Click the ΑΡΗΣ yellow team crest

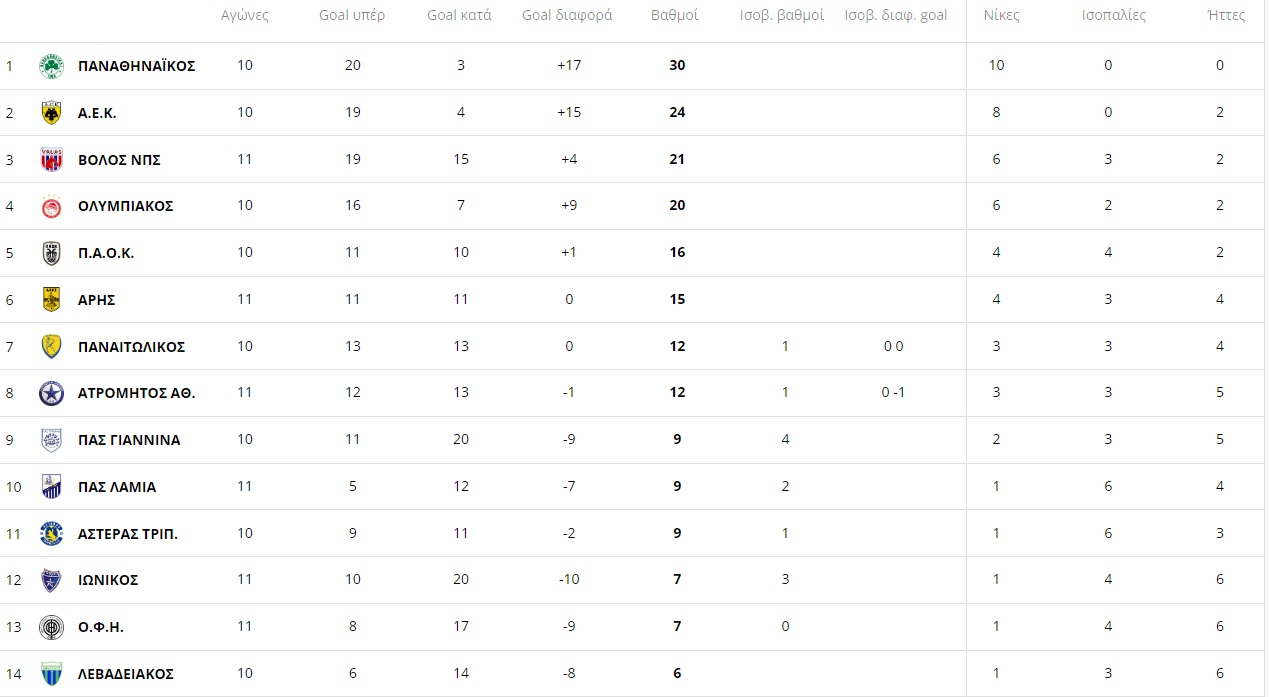coord(51,300)
